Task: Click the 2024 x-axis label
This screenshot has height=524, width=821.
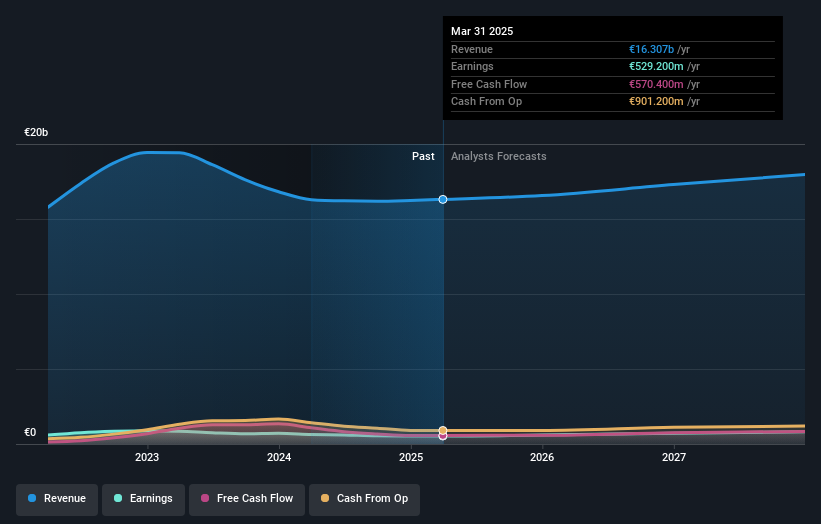Action: pyautogui.click(x=279, y=458)
